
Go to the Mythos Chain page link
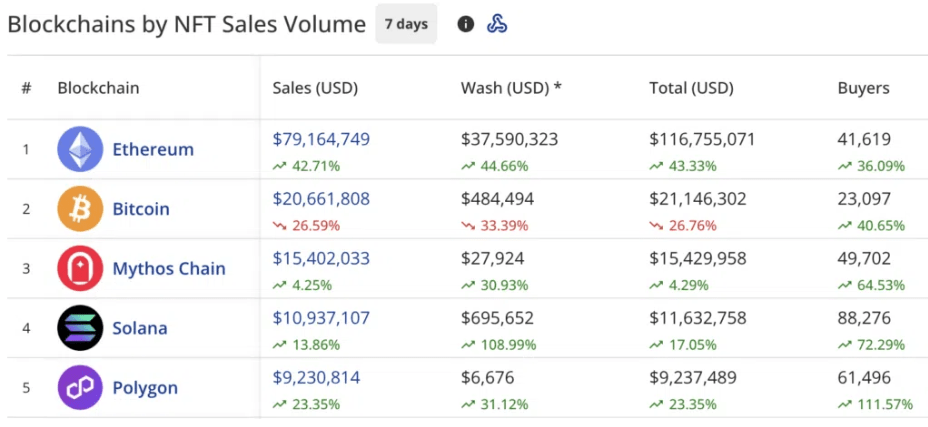click(x=169, y=268)
